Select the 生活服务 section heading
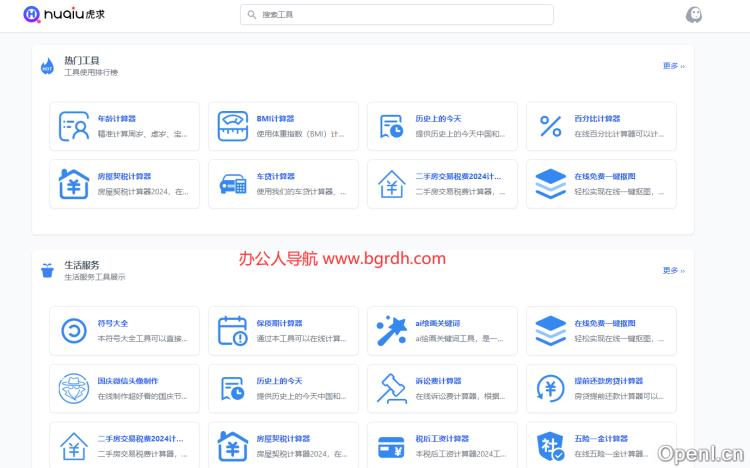 coord(82,265)
